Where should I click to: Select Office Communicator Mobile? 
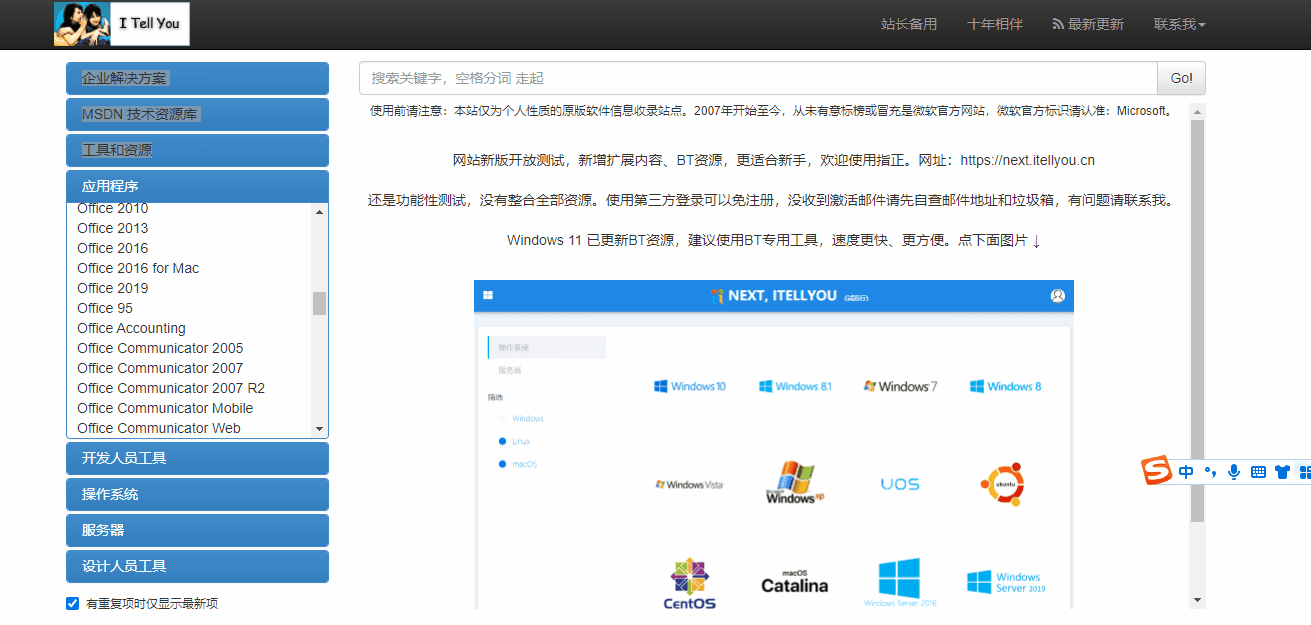[x=165, y=408]
